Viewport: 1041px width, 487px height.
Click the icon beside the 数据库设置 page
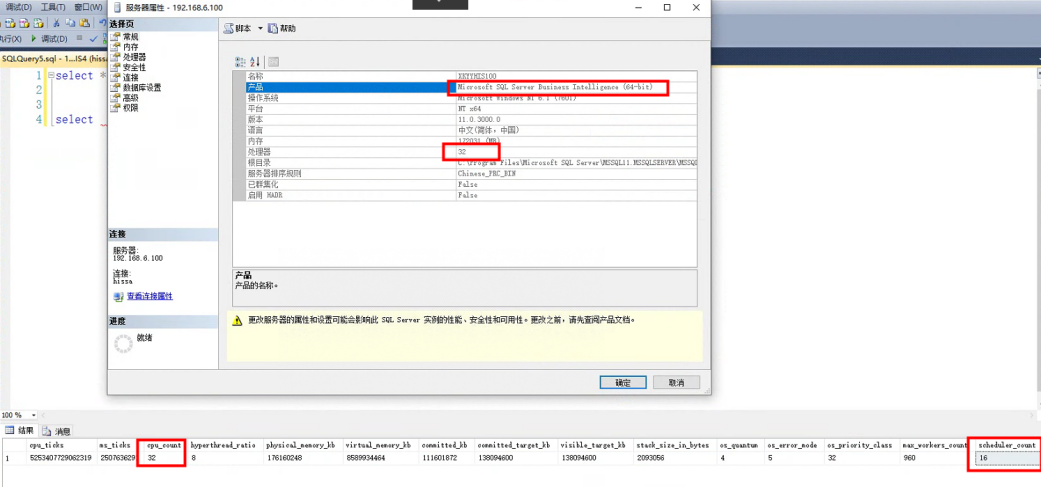(x=116, y=88)
